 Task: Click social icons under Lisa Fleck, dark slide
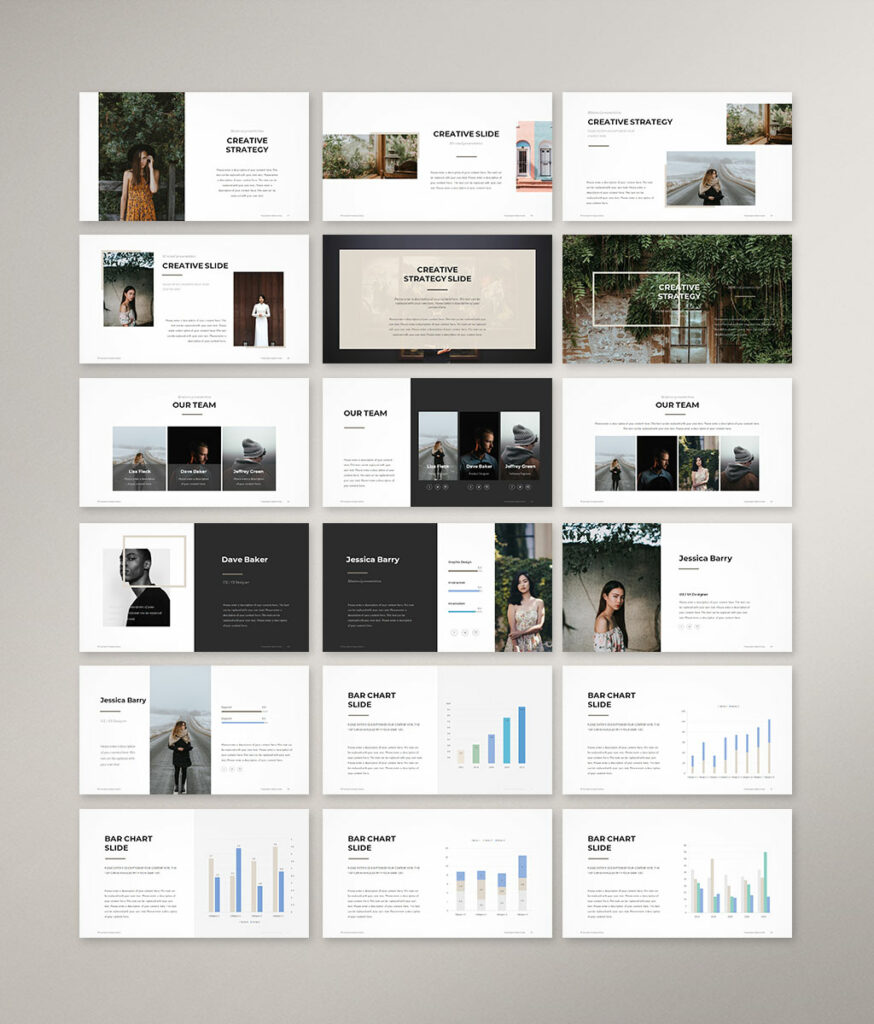[x=438, y=487]
